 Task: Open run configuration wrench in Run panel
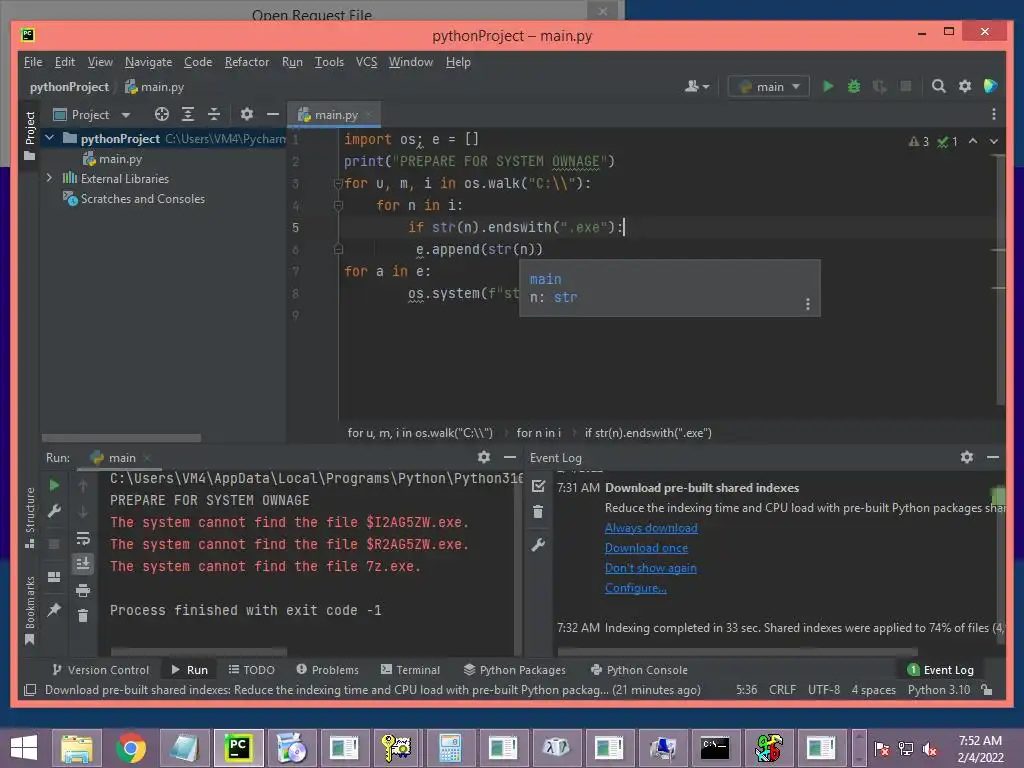(54, 511)
